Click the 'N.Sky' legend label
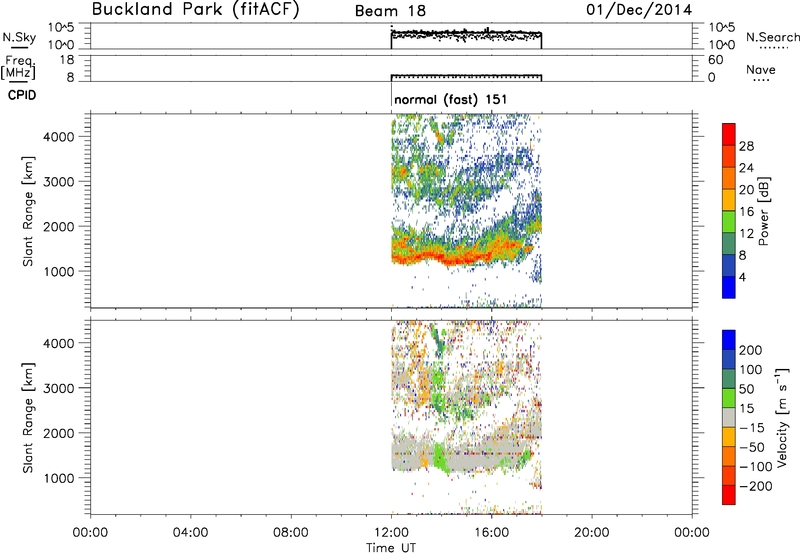The image size is (800, 554). tap(19, 37)
